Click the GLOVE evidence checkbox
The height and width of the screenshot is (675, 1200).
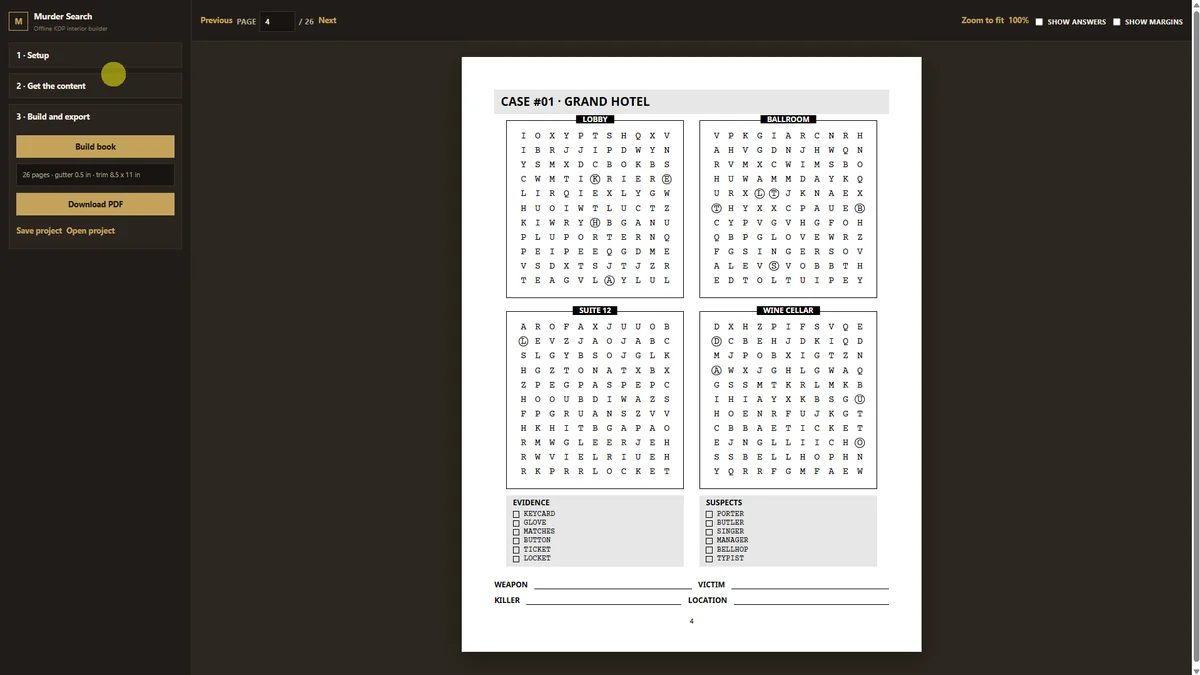pos(516,523)
